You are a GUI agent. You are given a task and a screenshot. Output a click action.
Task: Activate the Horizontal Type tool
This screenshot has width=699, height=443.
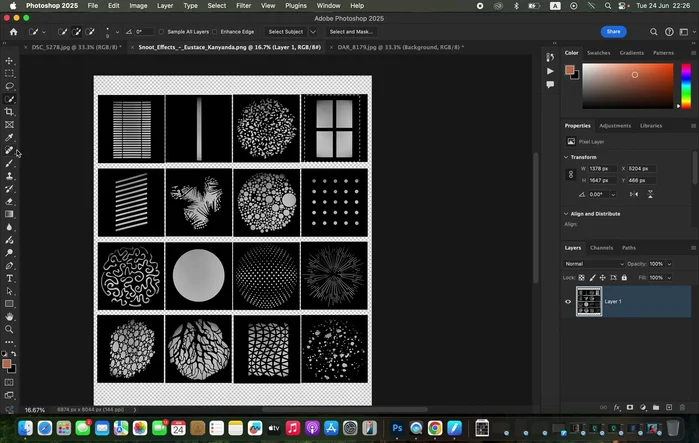point(9,278)
